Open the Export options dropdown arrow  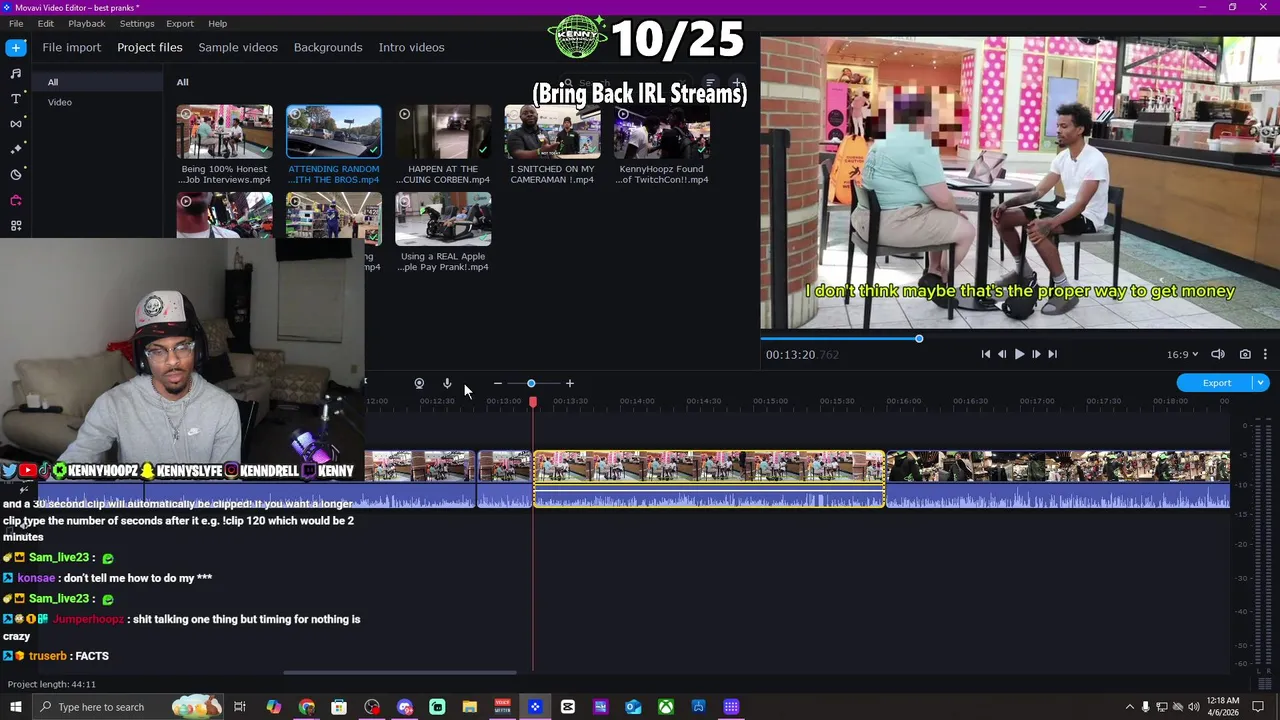[1261, 383]
